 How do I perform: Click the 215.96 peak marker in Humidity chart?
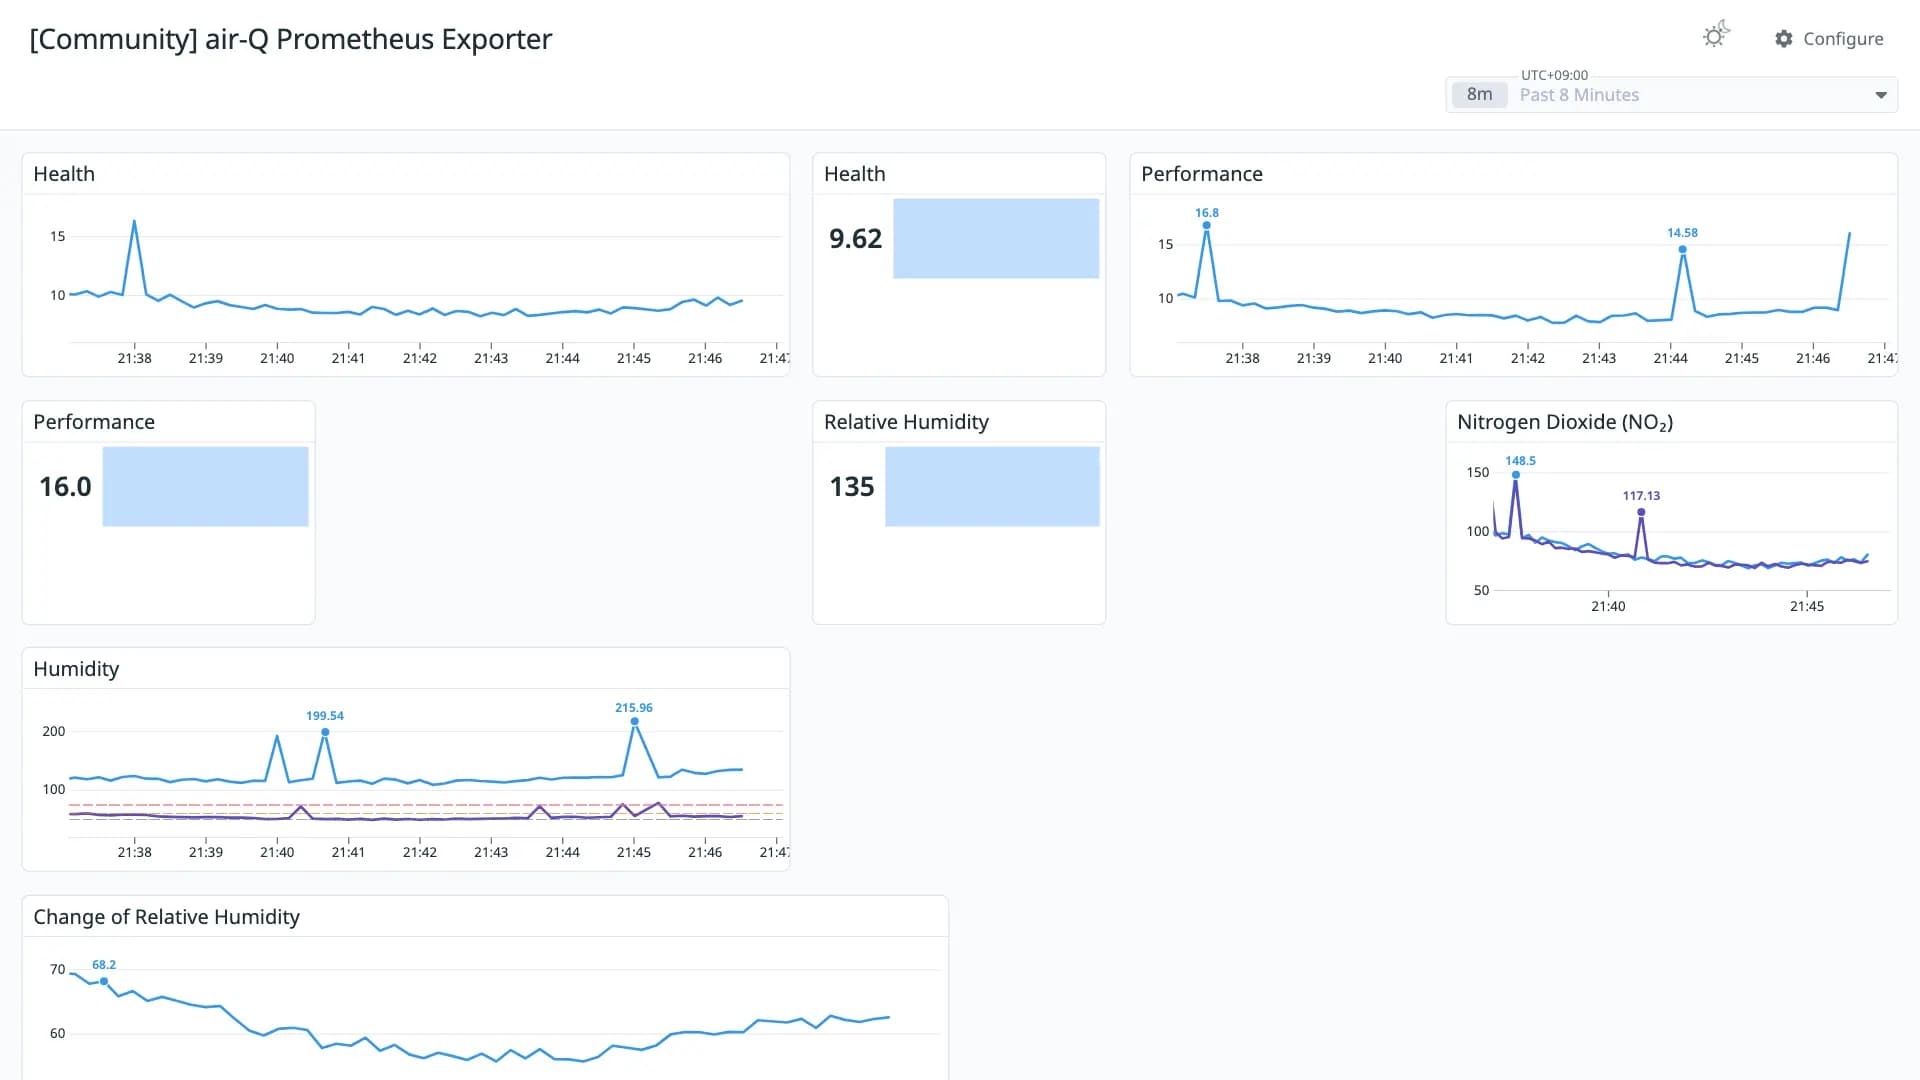click(634, 721)
